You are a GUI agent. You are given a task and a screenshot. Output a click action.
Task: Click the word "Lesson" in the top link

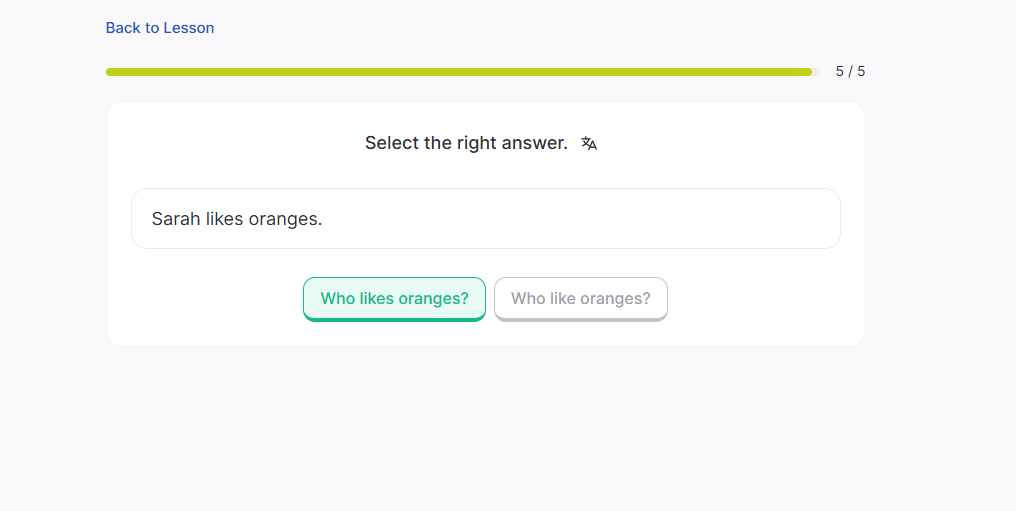[x=189, y=28]
